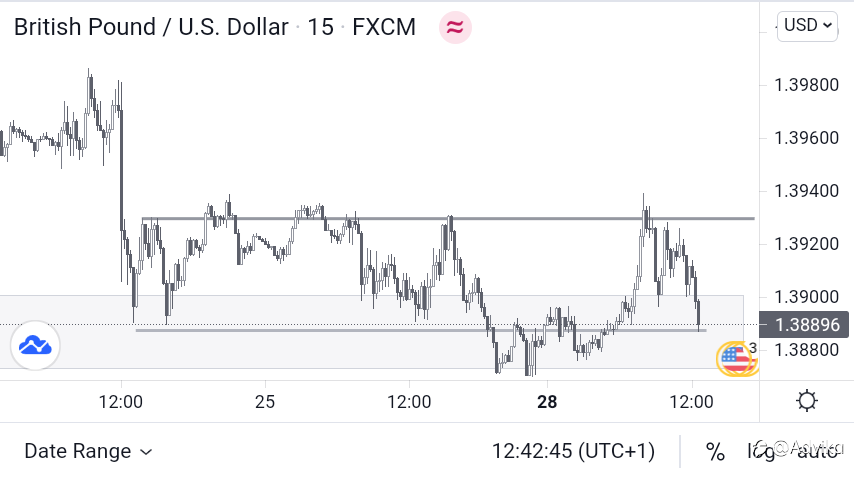This screenshot has width=854, height=480.
Task: Expand the Date Range menu
Action: [88, 451]
